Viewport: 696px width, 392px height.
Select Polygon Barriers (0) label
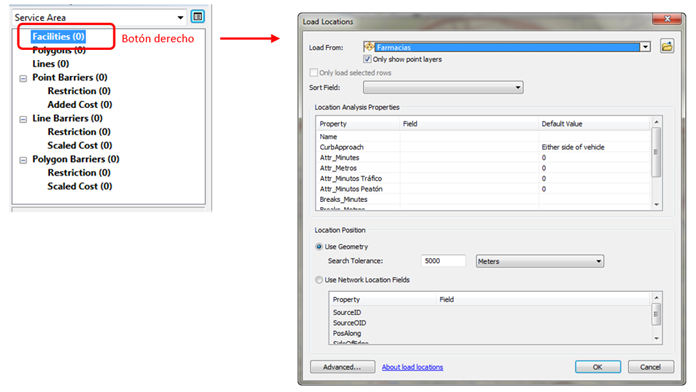click(76, 159)
